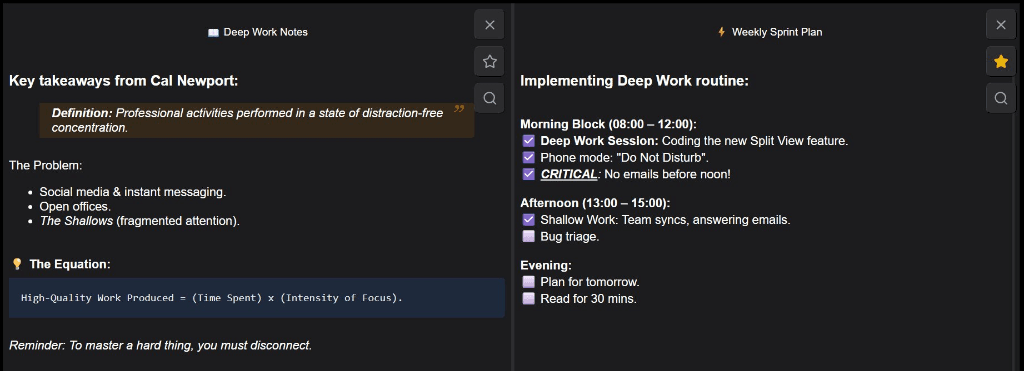Uncheck the Shallow Work Team syncs checkbox

[529, 220]
